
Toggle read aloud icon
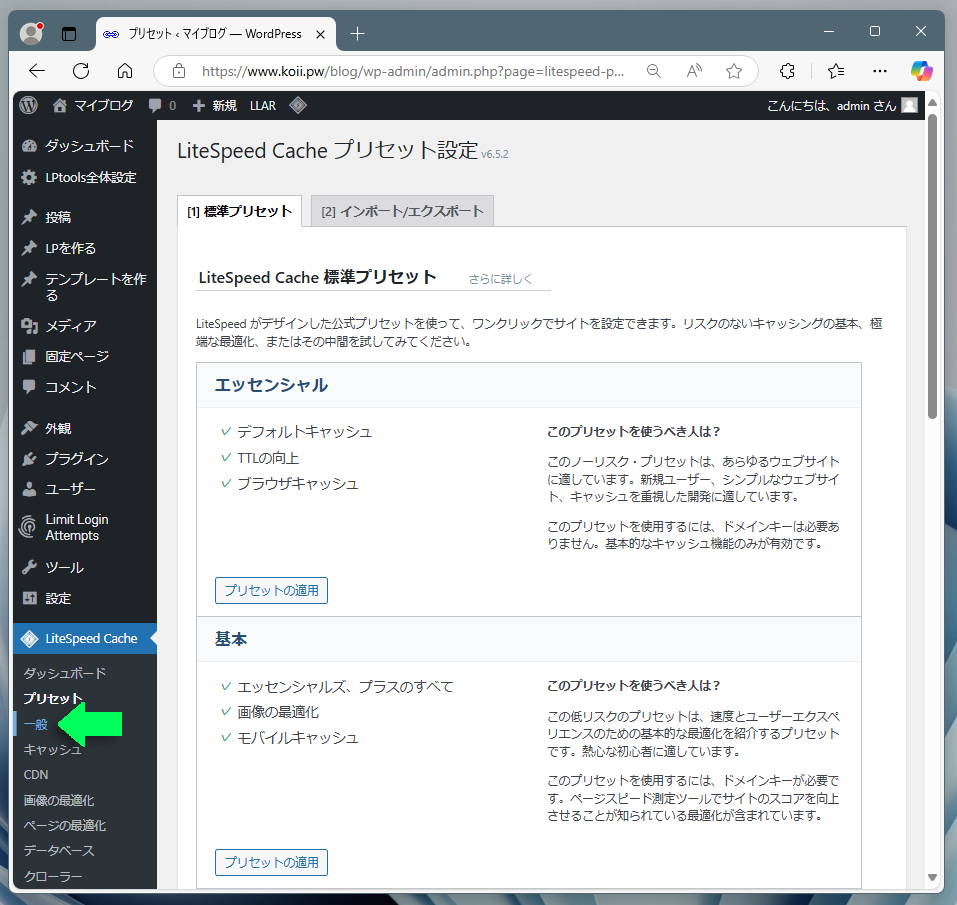(x=694, y=71)
